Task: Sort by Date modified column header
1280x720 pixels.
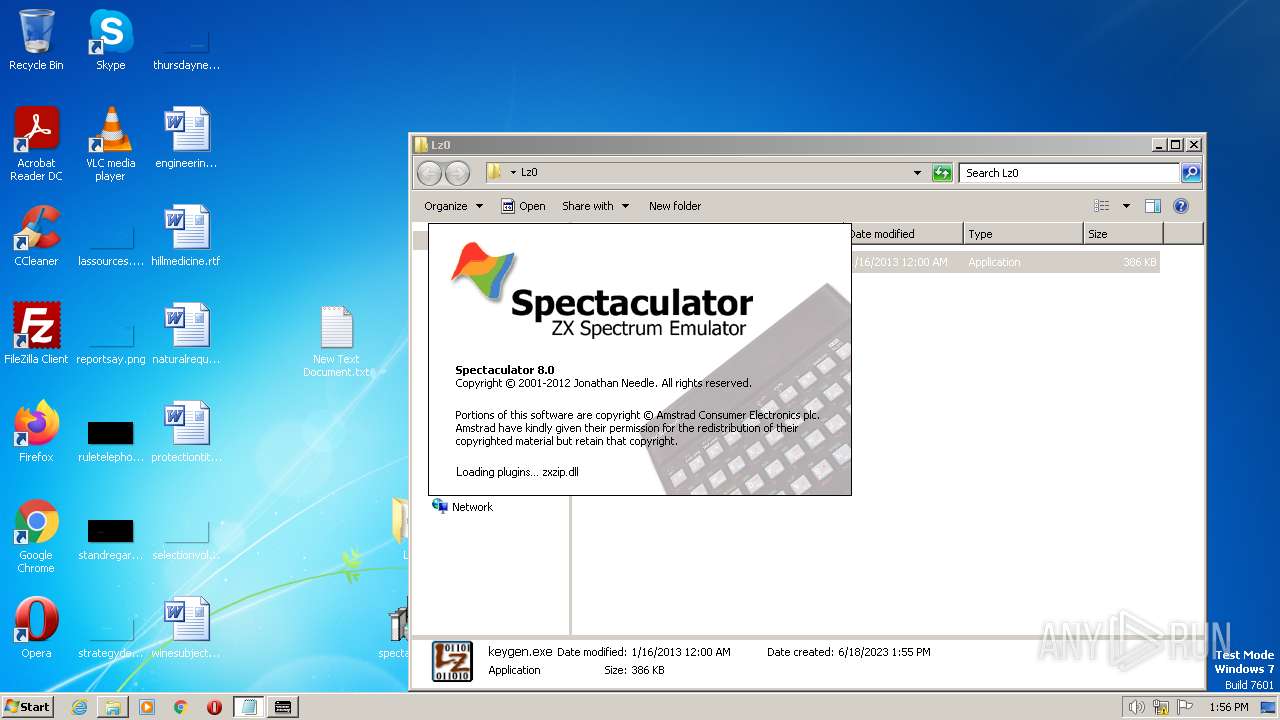Action: pos(906,234)
